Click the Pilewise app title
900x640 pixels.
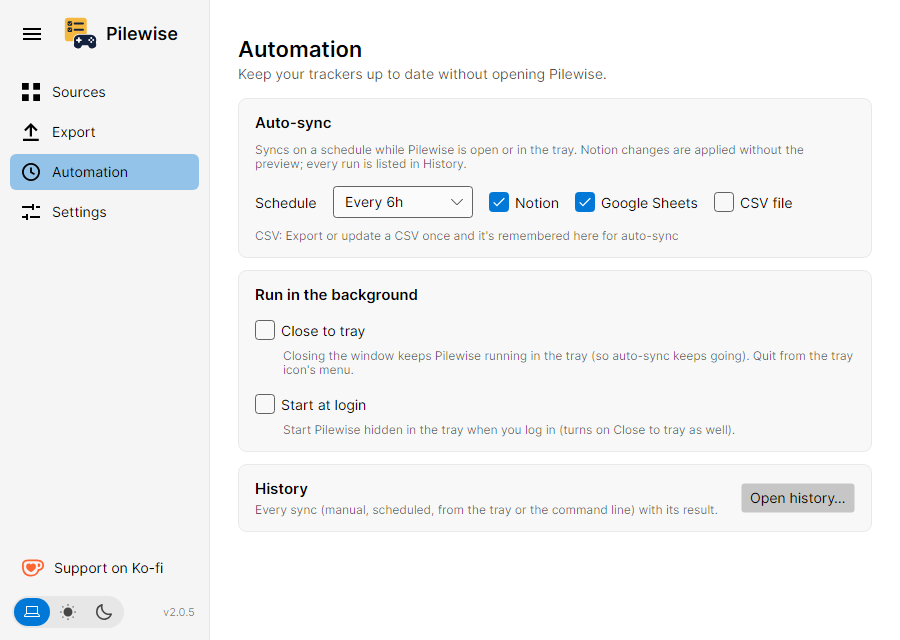click(142, 34)
